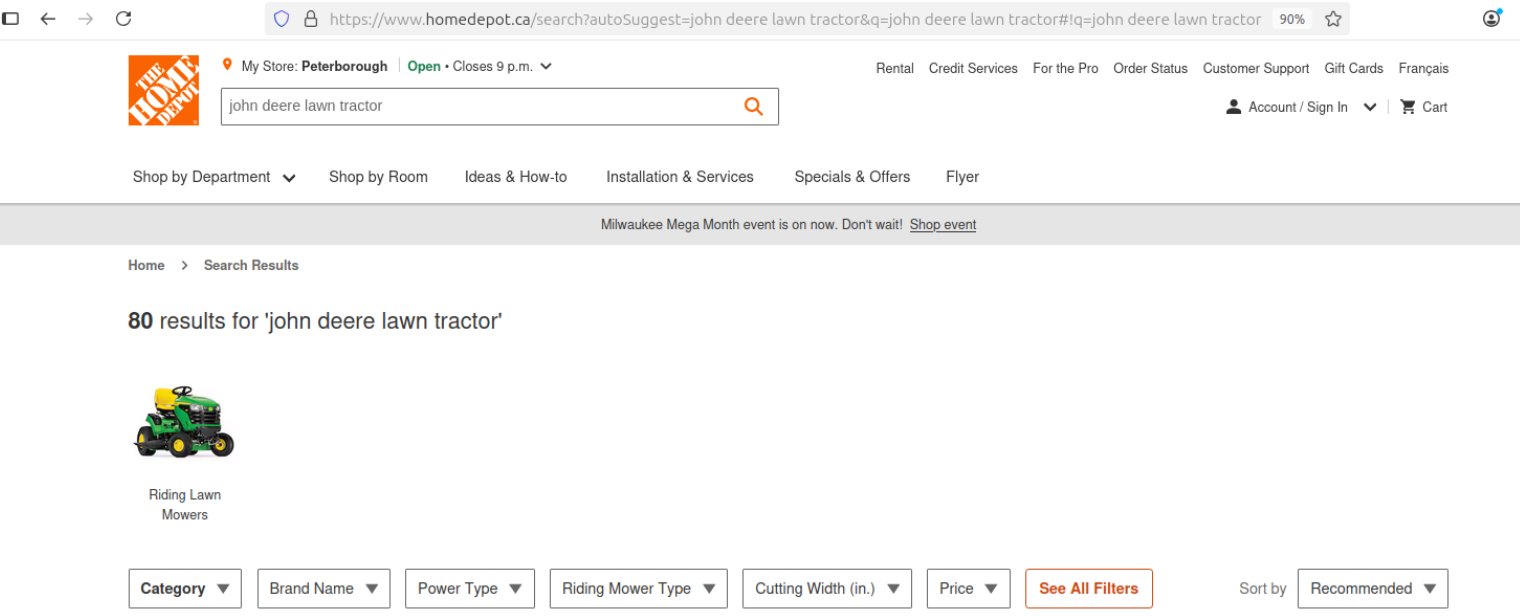Image resolution: width=1520 pixels, height=616 pixels.
Task: Click the orange search magnifier icon
Action: tap(753, 106)
